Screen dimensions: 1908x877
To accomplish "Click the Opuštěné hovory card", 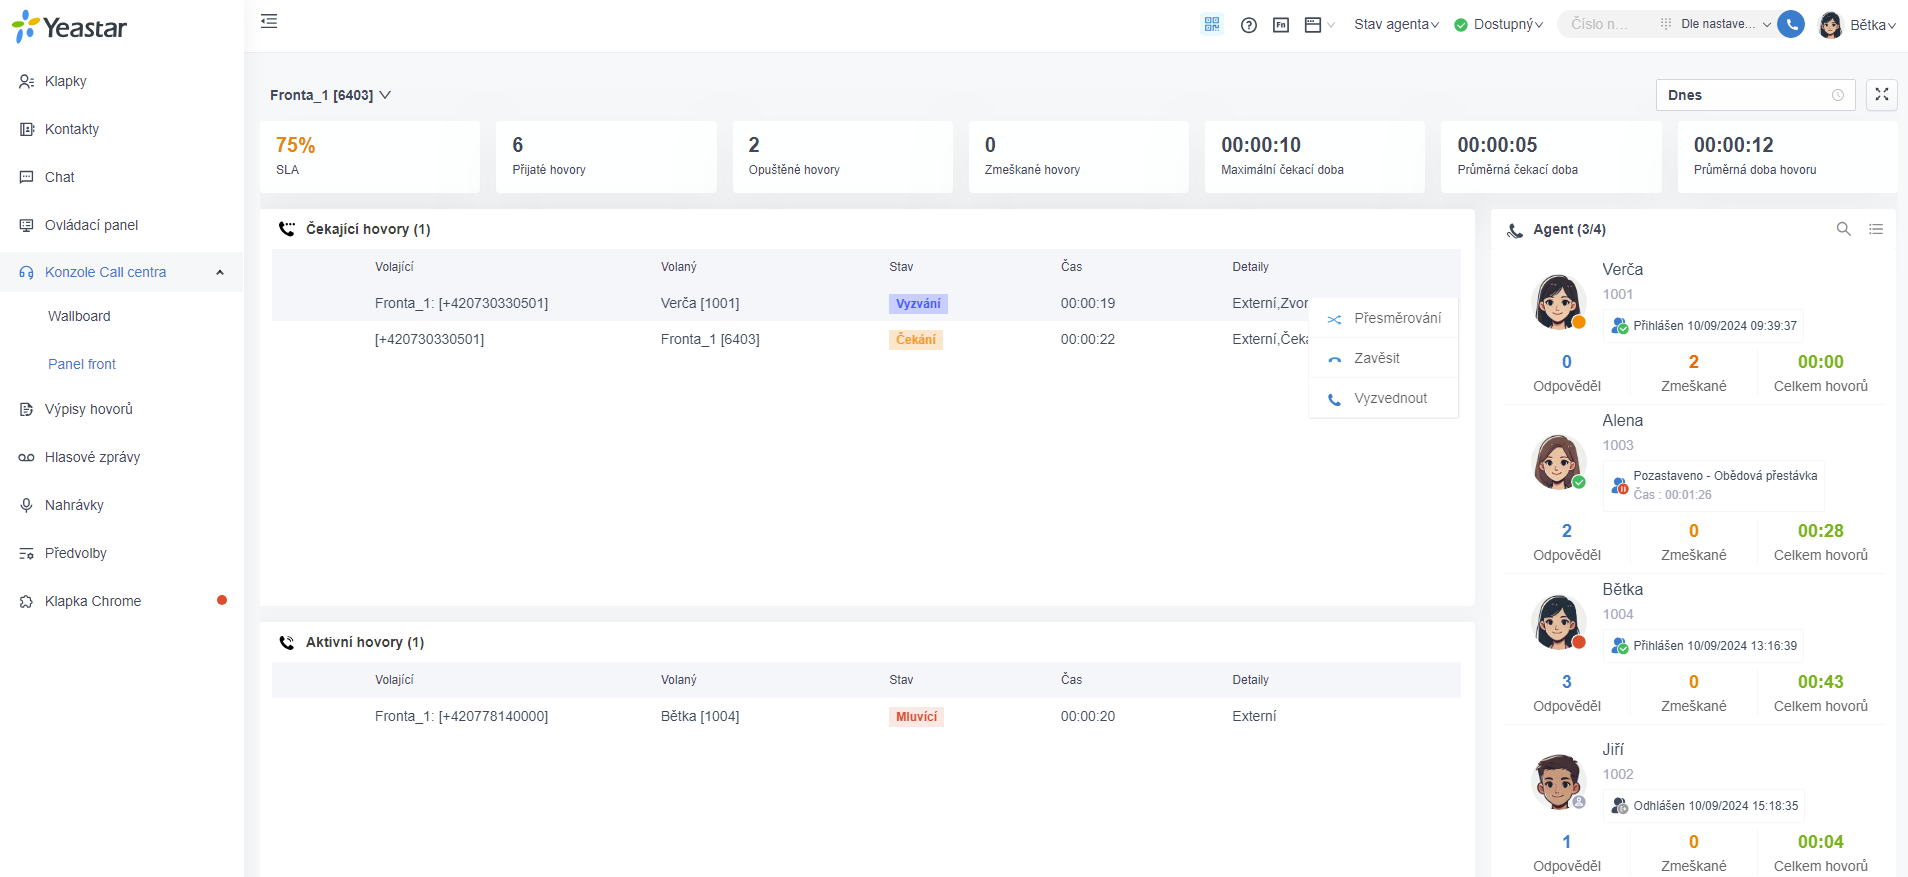I will [x=842, y=157].
